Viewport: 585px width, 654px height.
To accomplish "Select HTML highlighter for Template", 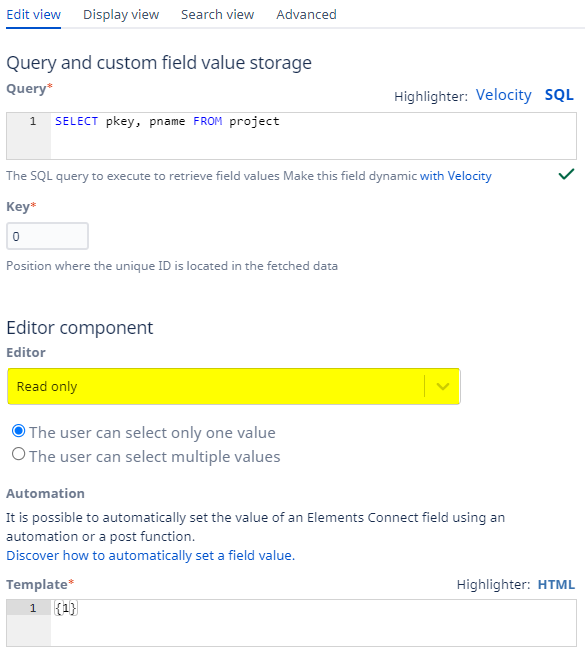I will pyautogui.click(x=556, y=584).
